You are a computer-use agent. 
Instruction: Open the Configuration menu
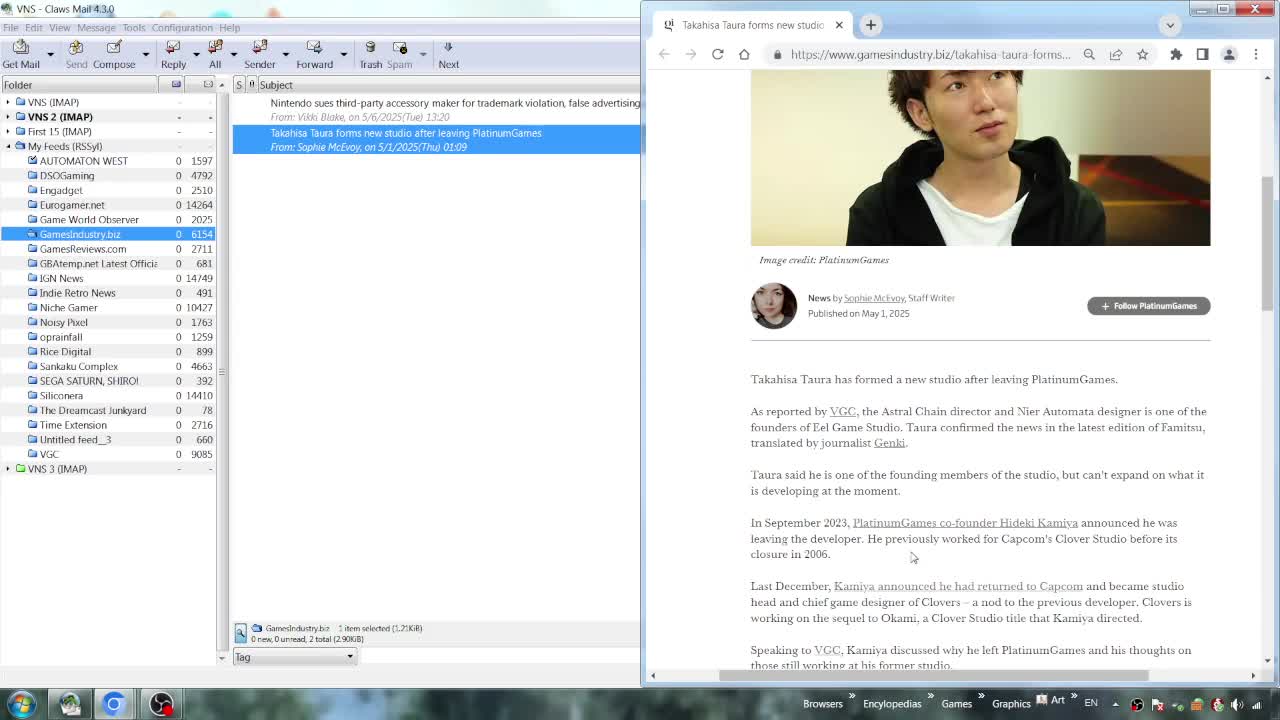click(182, 28)
